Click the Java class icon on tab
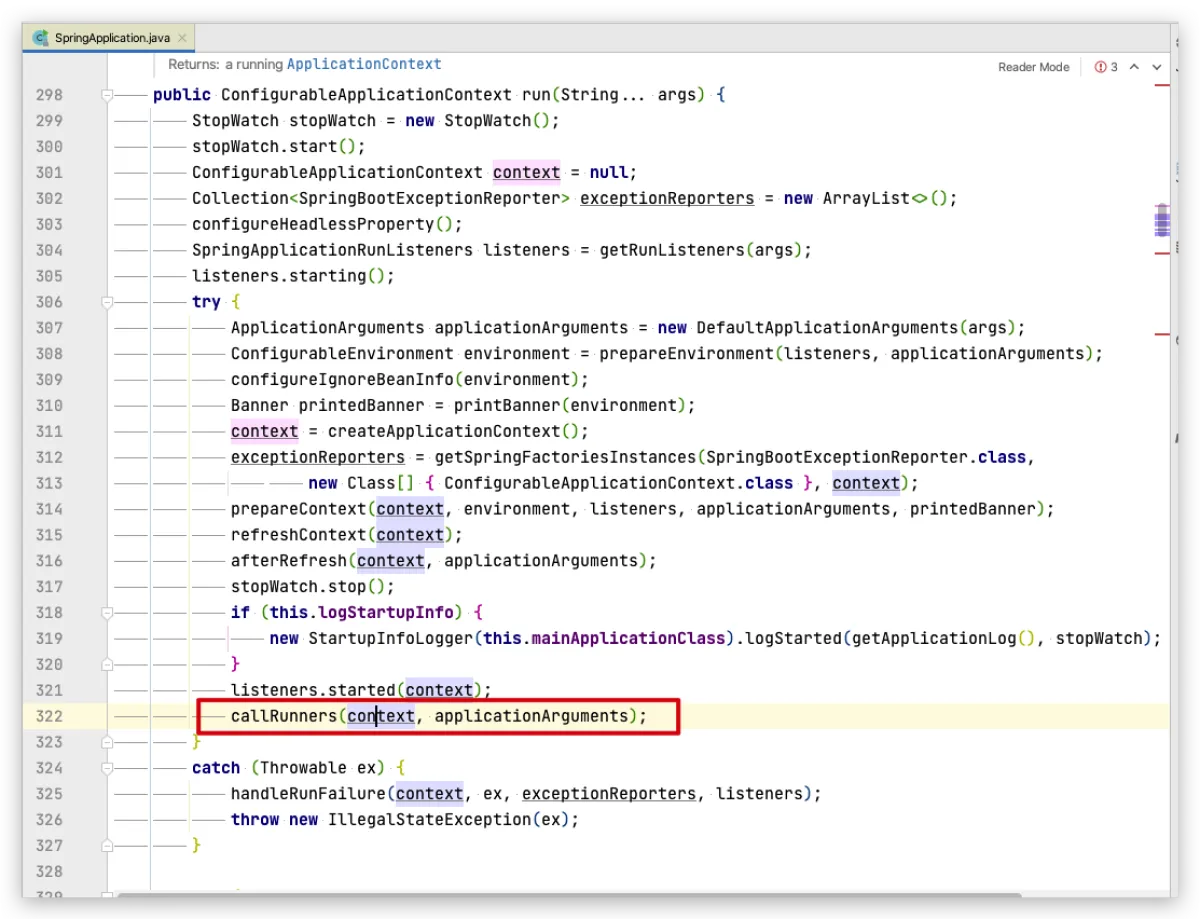This screenshot has height=919, width=1200. click(41, 38)
